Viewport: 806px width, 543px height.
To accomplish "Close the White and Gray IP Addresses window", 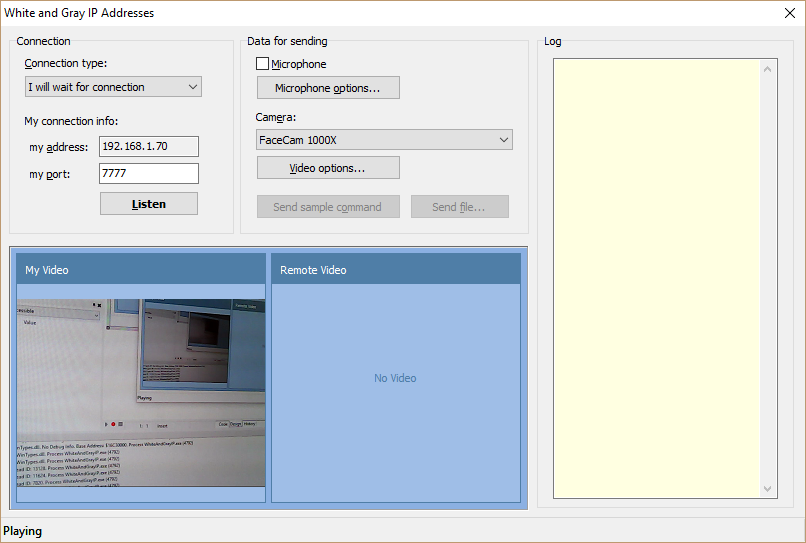I will pos(789,13).
